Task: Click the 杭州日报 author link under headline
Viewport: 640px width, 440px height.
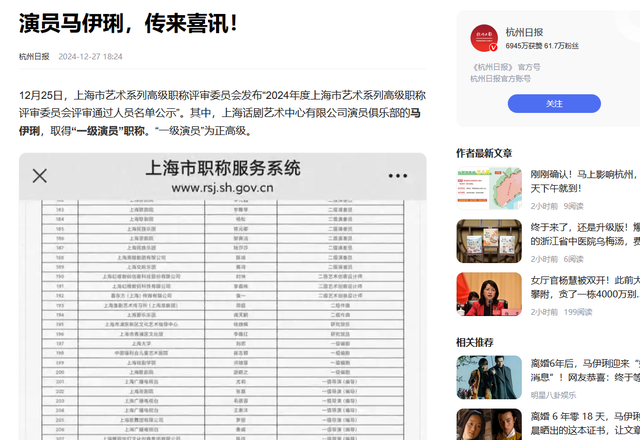Action: click(x=34, y=56)
